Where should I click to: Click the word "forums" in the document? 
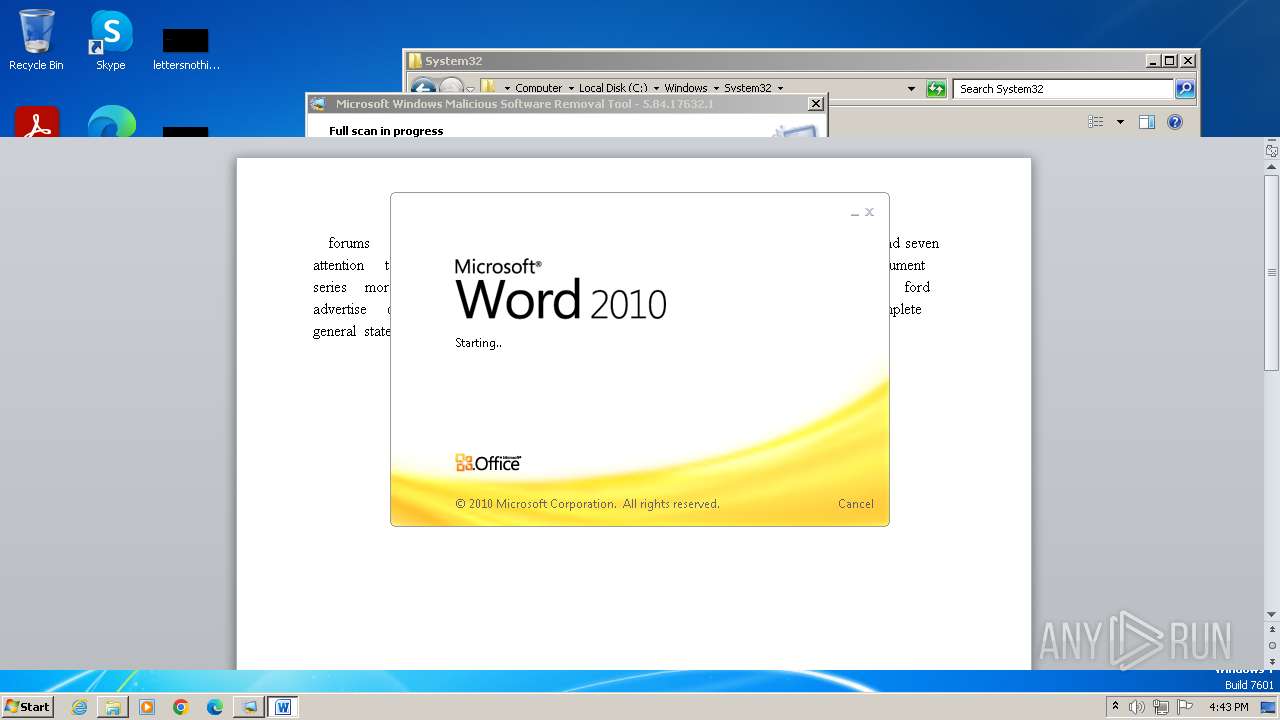(349, 243)
